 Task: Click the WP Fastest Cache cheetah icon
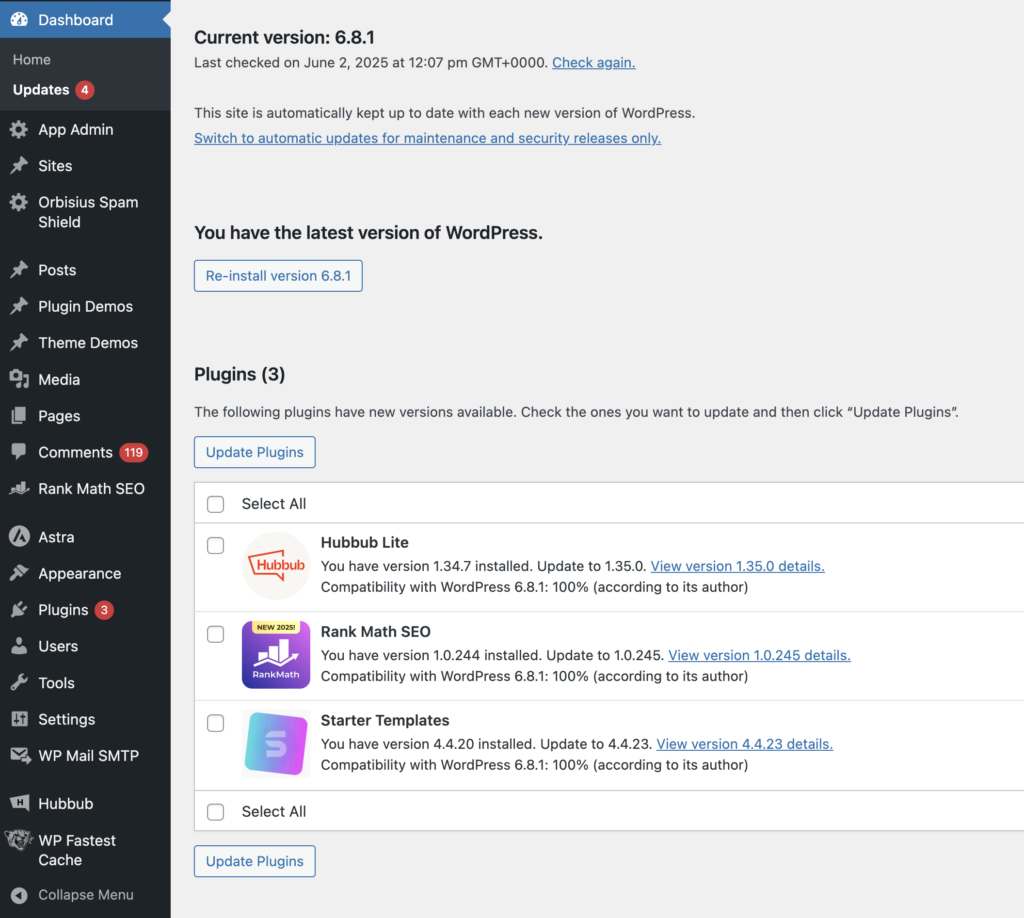click(19, 841)
